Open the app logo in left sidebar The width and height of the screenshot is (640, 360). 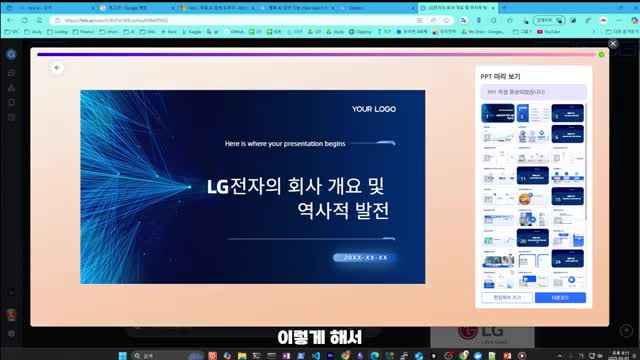coord(11,54)
